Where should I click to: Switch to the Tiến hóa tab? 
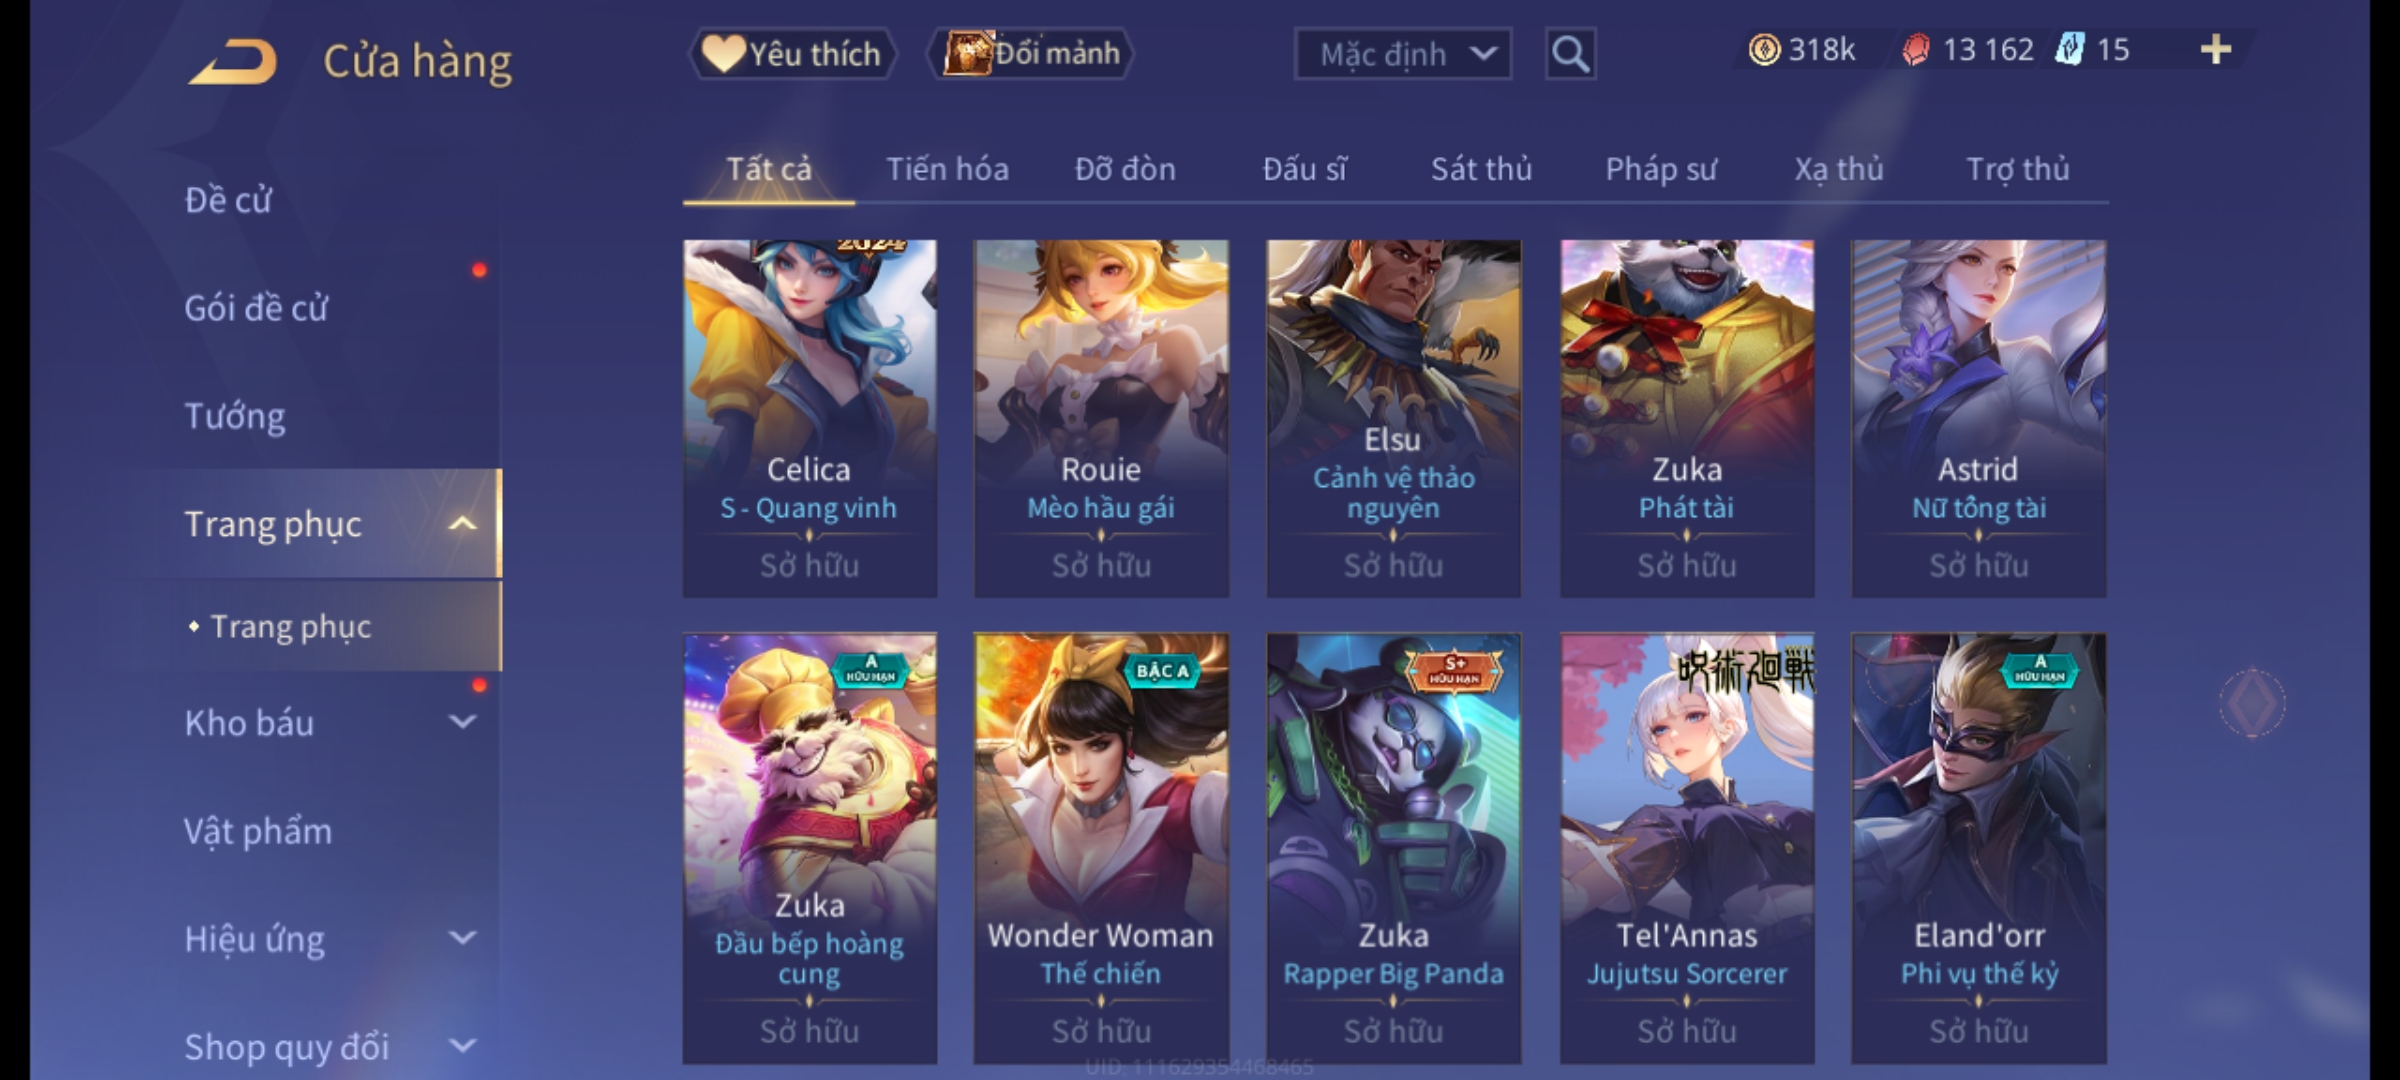(947, 169)
